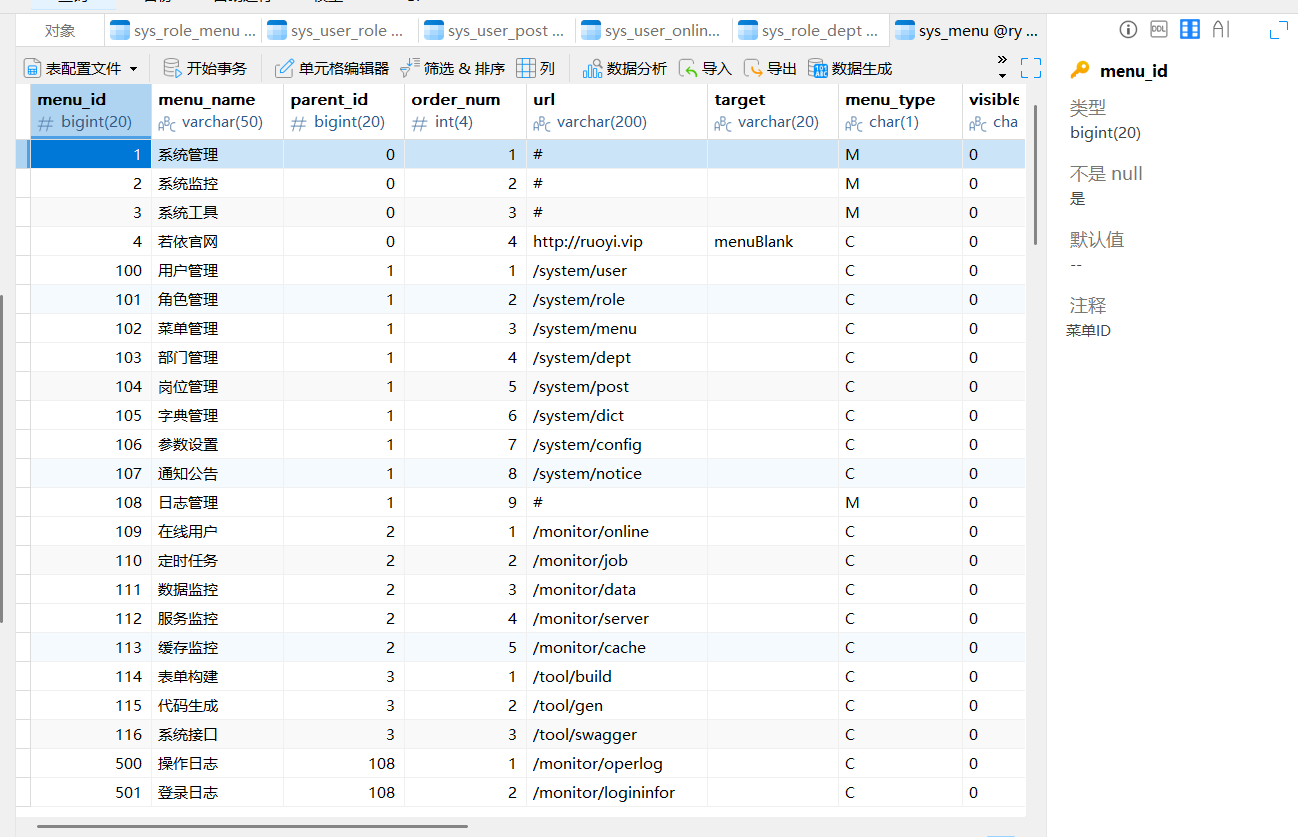This screenshot has width=1298, height=837.
Task: Switch to the 对象 objects tab
Action: point(60,31)
